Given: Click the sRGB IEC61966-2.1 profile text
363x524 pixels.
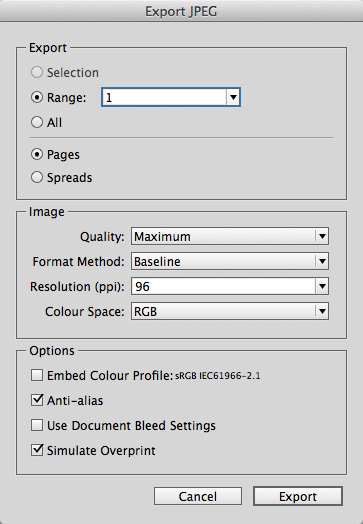Looking at the screenshot, I should pos(218,376).
